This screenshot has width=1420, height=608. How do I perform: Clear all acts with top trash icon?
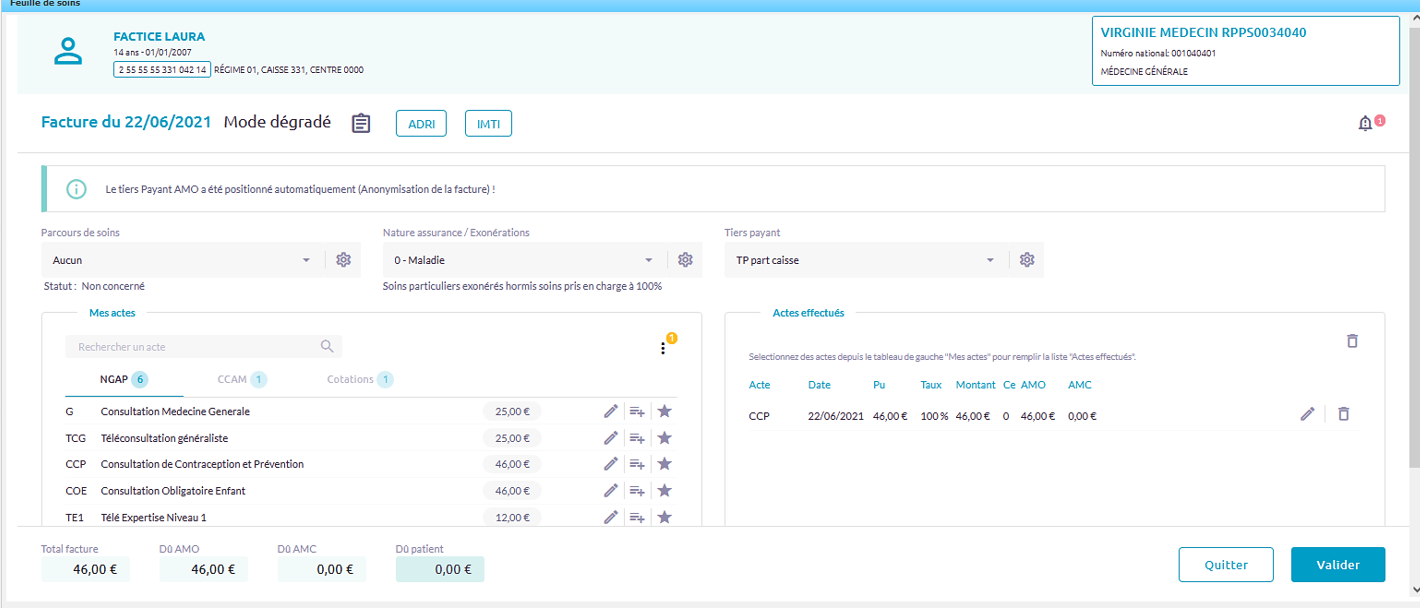tap(1352, 341)
